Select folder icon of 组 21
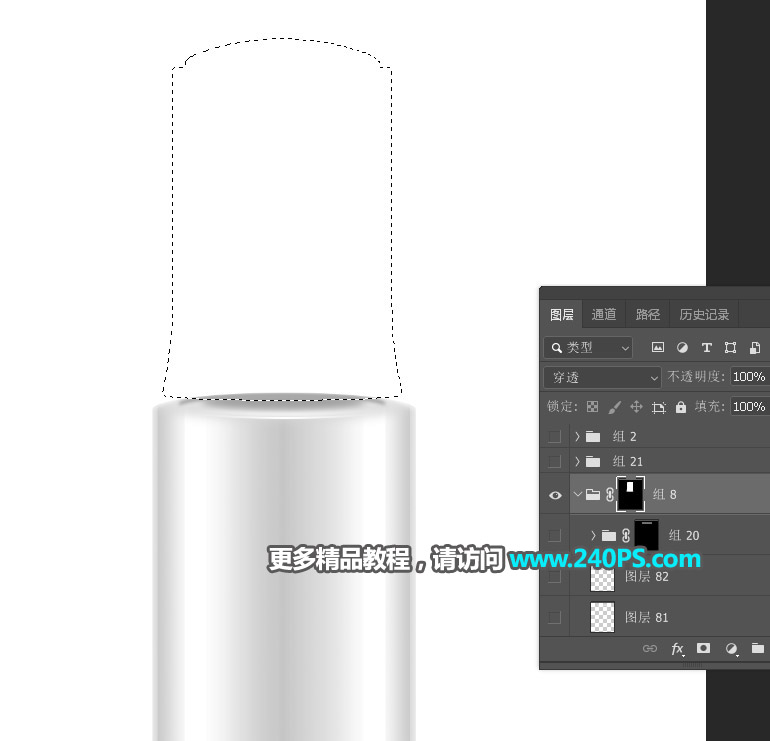This screenshot has width=770, height=741. tap(593, 461)
